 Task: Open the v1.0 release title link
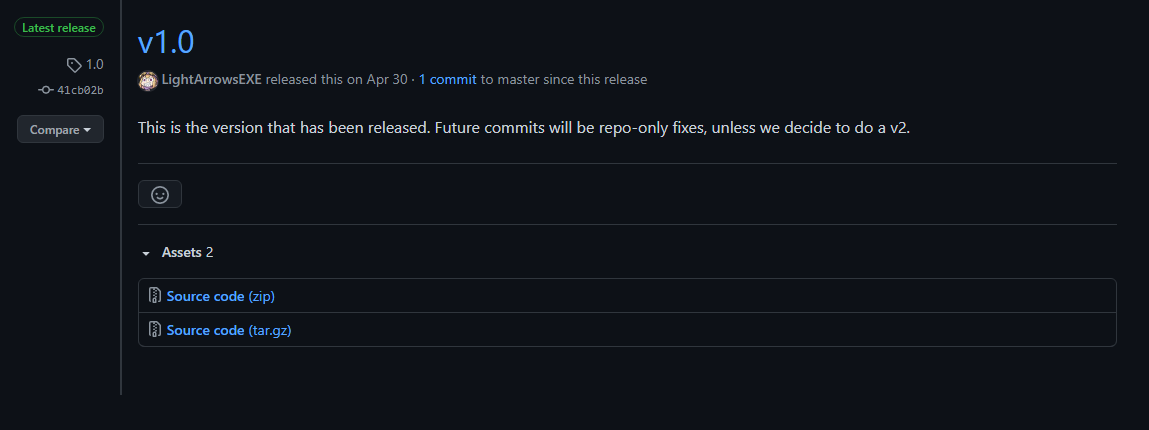coord(166,42)
